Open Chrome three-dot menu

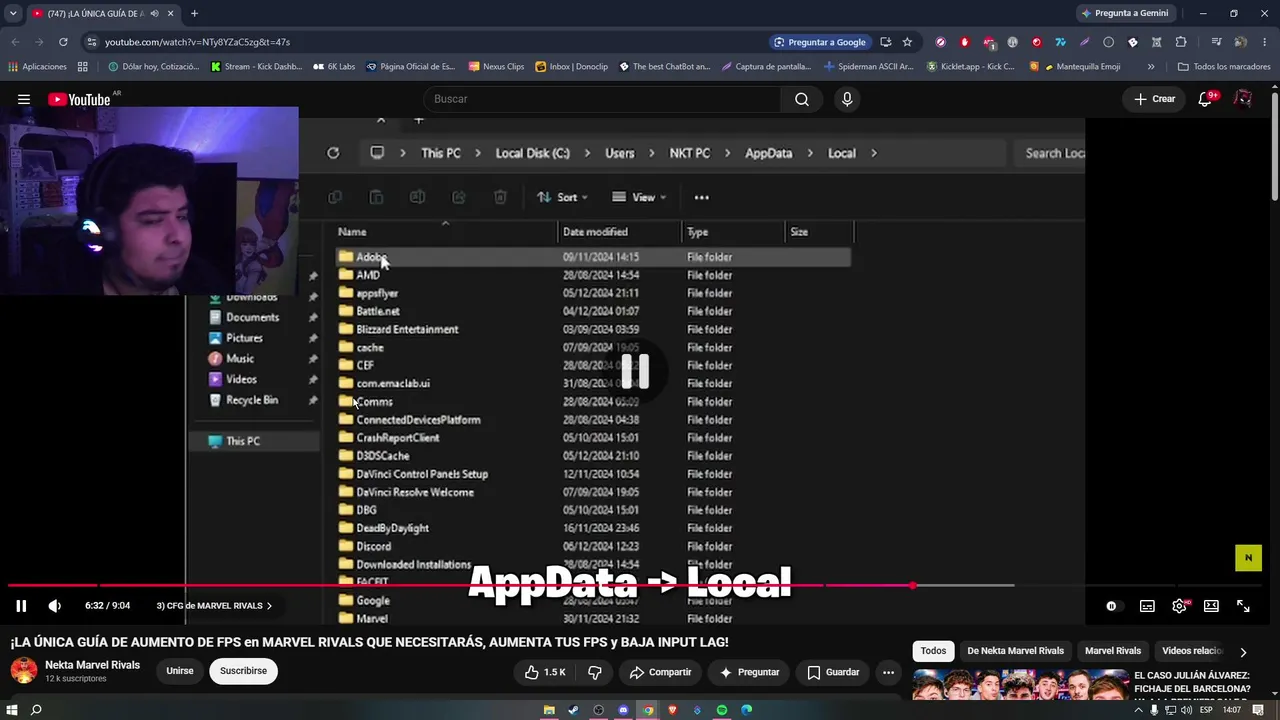1265,42
